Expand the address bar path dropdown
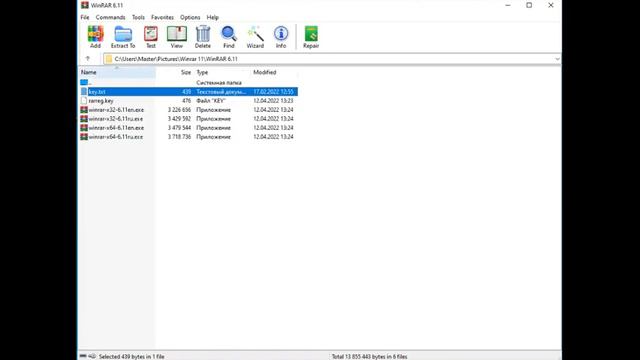The width and height of the screenshot is (640, 360). click(x=557, y=59)
